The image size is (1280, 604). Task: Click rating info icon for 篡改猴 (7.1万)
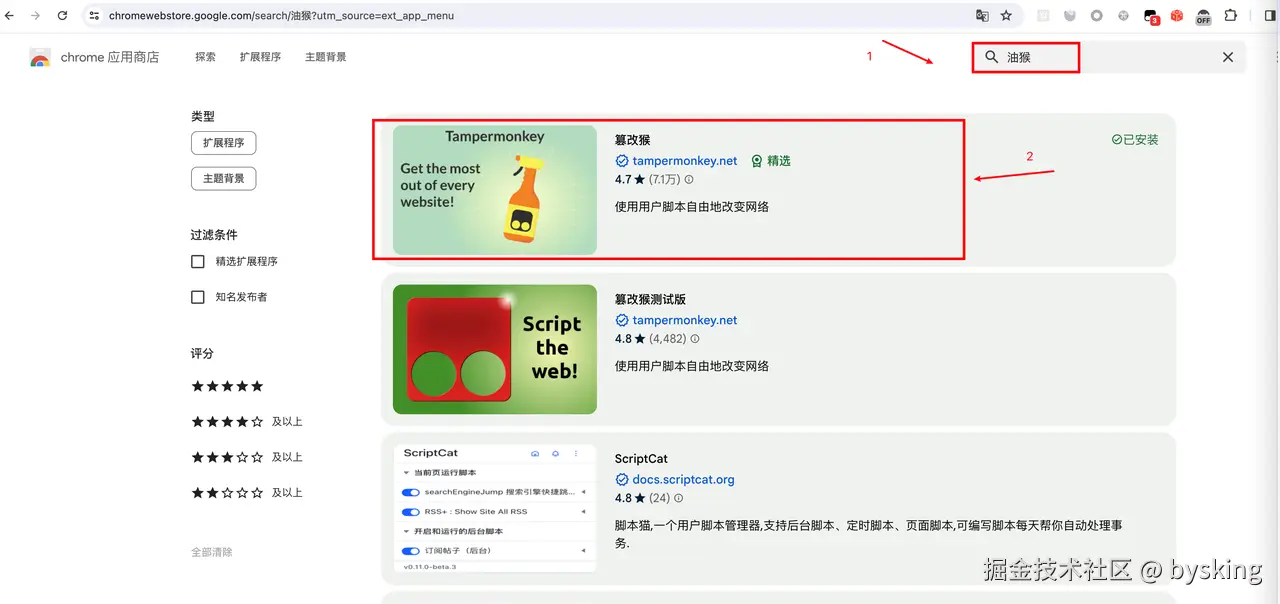[x=689, y=180]
